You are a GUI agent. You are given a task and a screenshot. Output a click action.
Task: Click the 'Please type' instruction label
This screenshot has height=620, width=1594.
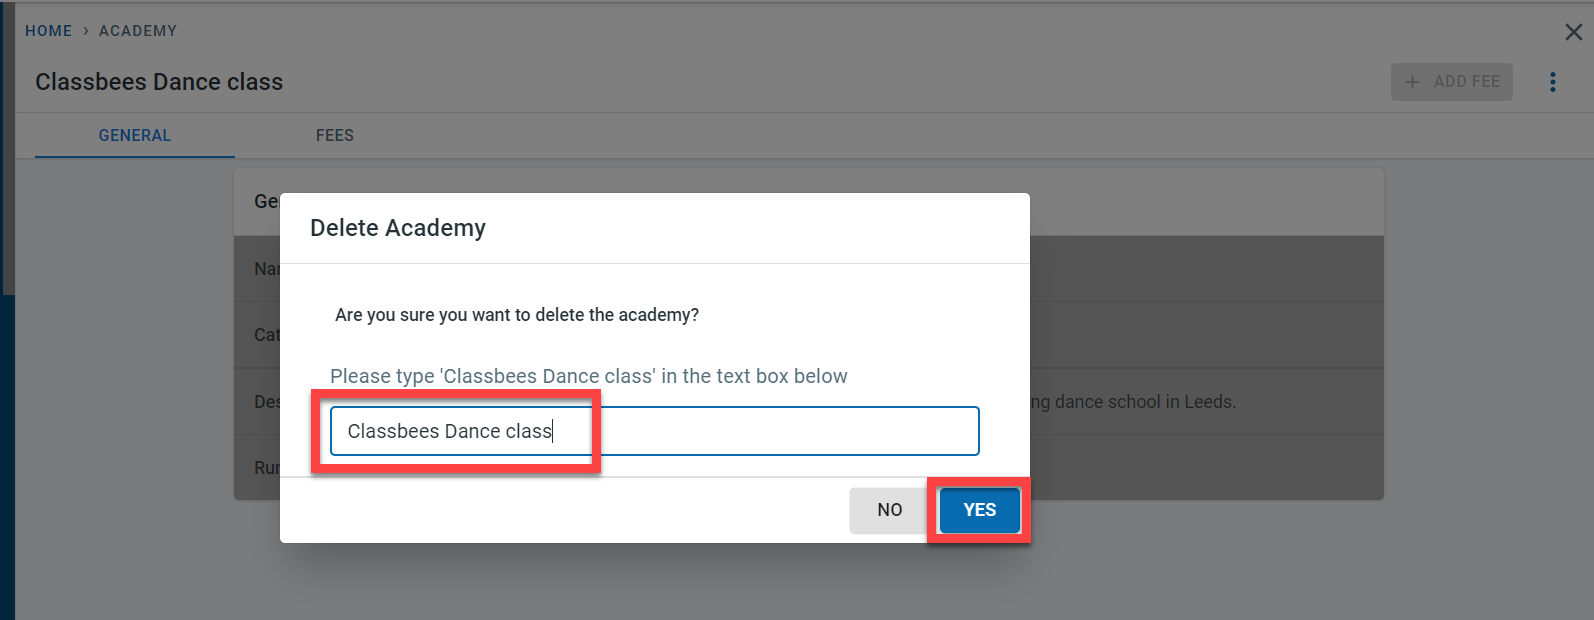pos(588,376)
